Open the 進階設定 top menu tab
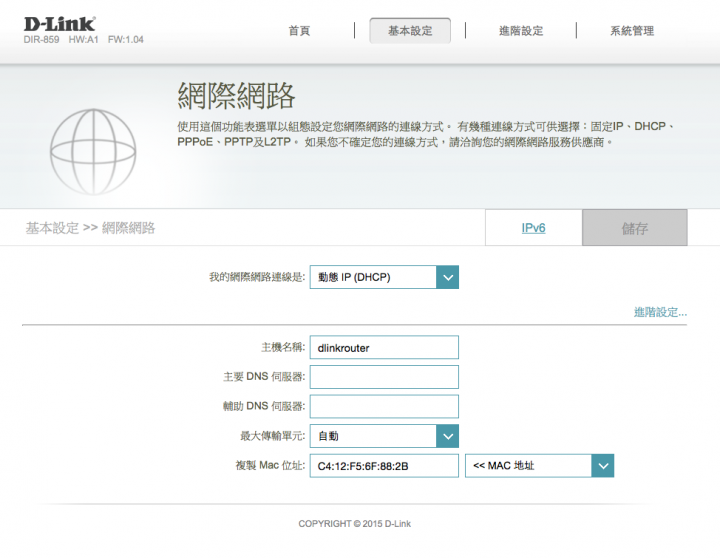The height and width of the screenshot is (558, 720). pos(521,31)
